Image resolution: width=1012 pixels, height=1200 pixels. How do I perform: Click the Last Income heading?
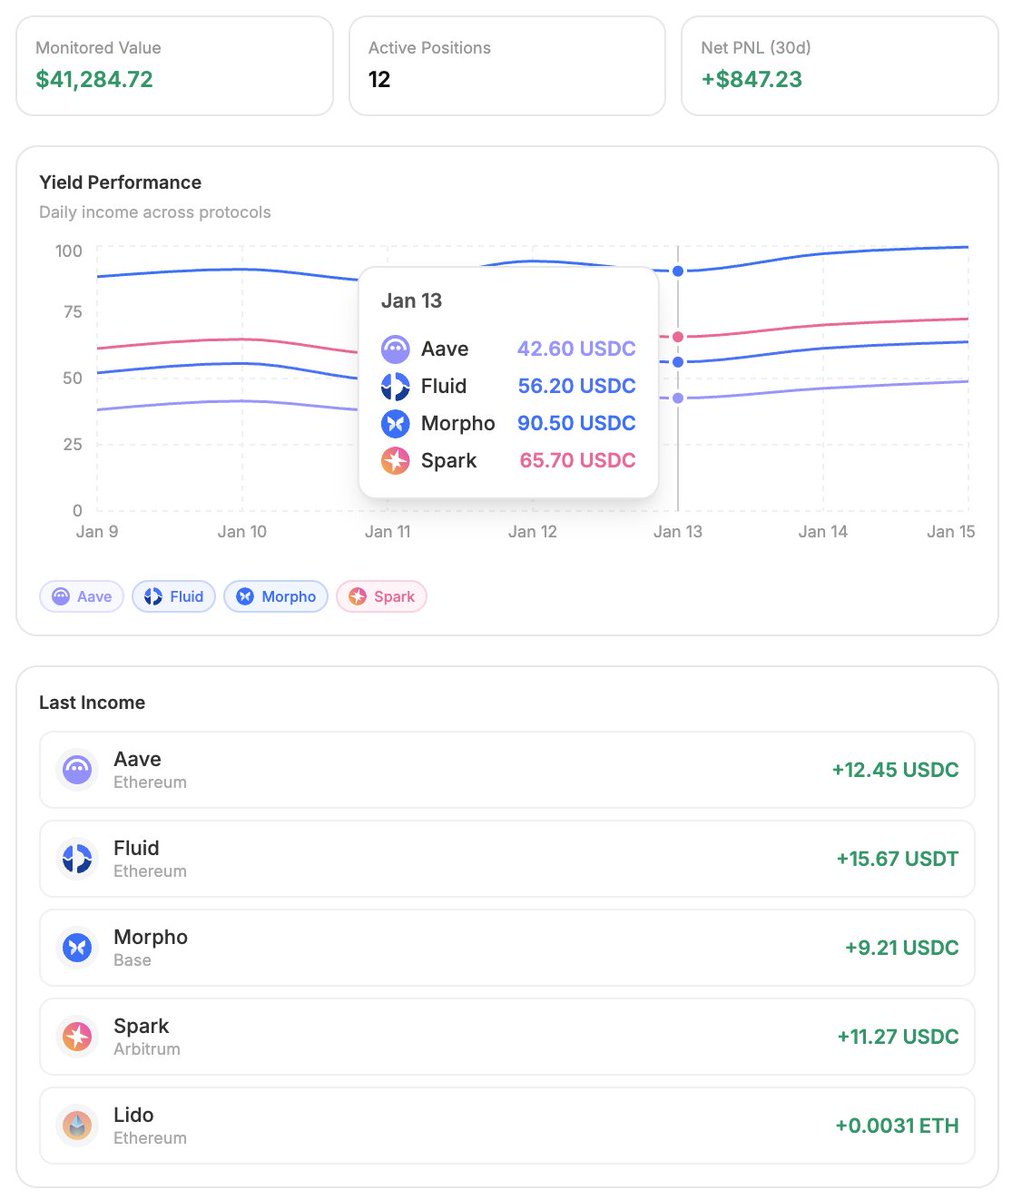point(92,703)
